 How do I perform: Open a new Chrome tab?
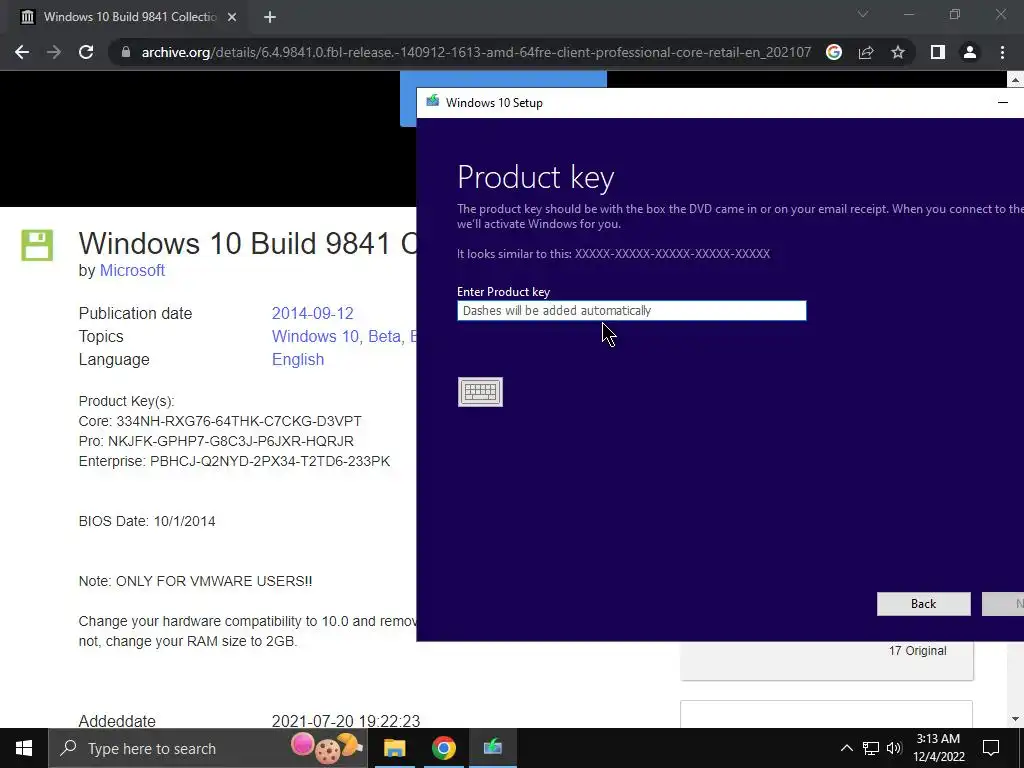(270, 17)
